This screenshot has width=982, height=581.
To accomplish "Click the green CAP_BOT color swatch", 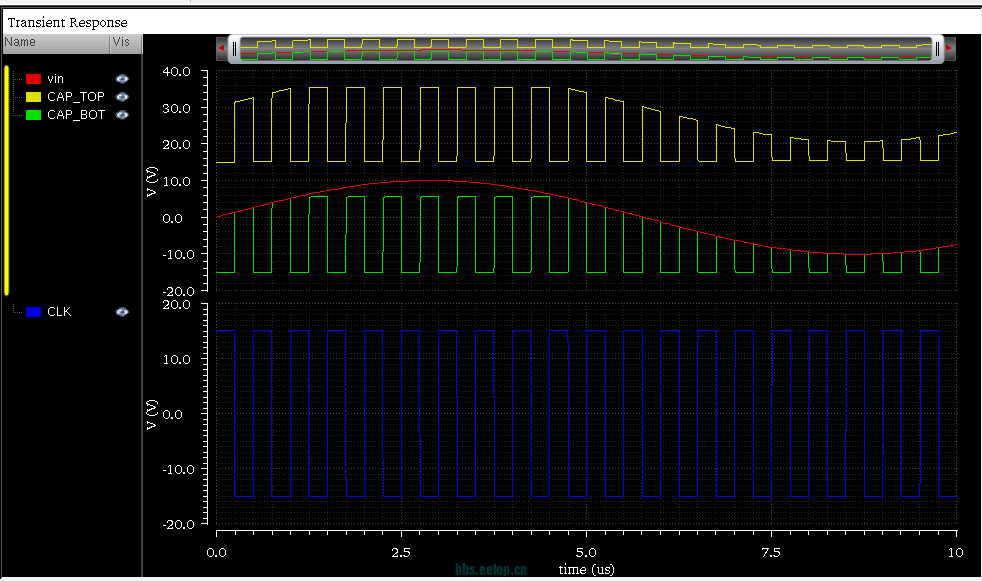I will [x=34, y=115].
